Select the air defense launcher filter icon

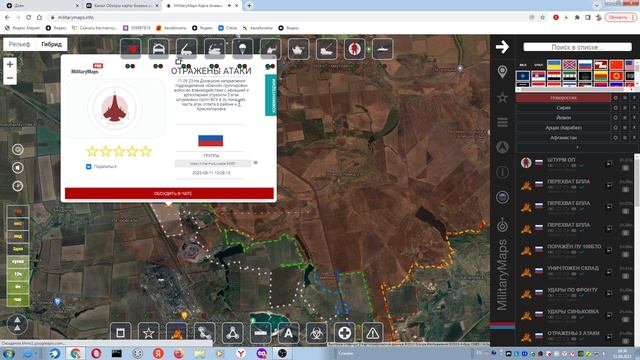tap(215, 49)
